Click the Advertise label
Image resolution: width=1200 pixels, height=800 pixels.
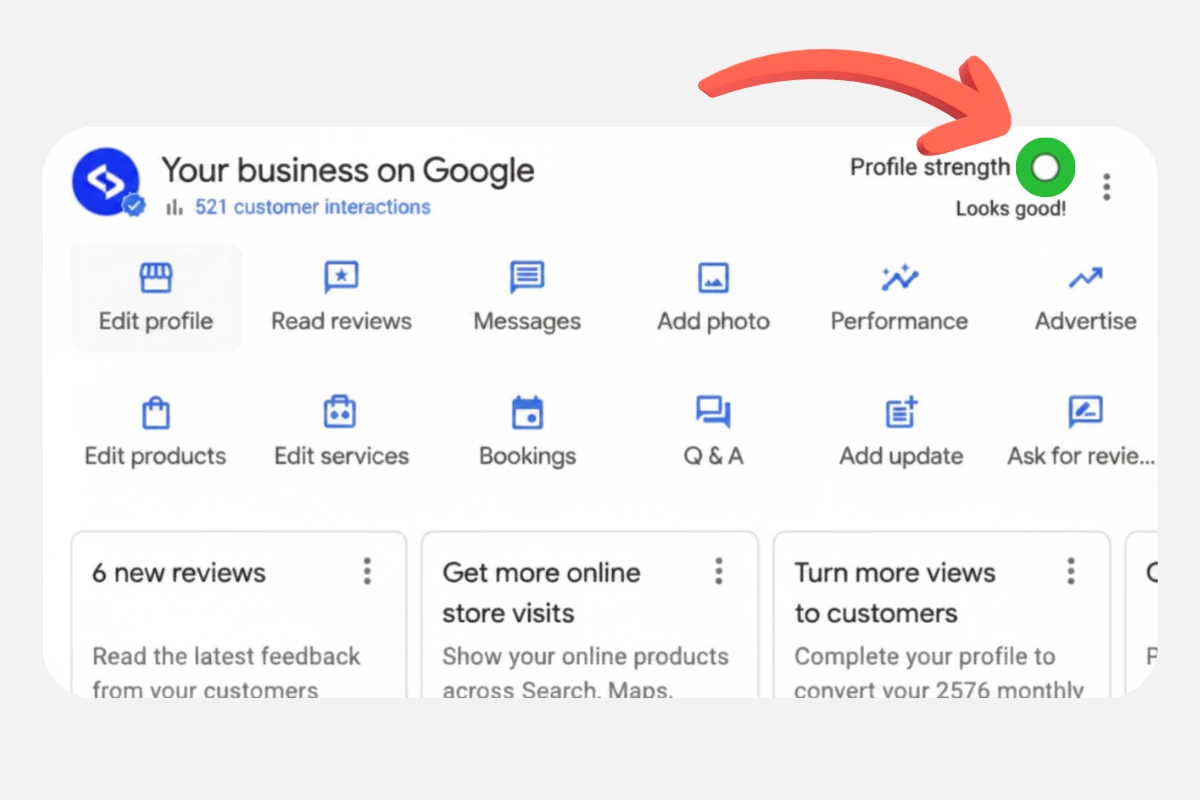click(1085, 321)
